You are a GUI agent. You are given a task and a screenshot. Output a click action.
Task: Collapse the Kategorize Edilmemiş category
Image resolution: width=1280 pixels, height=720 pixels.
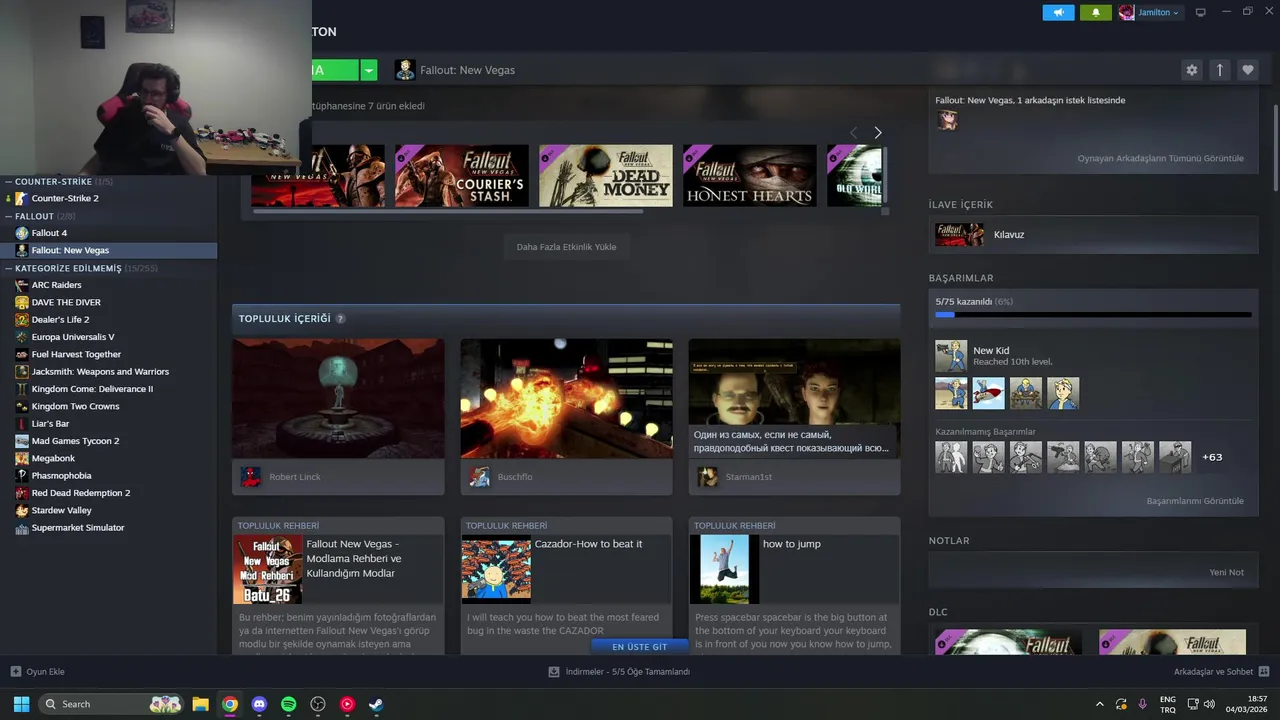9,268
